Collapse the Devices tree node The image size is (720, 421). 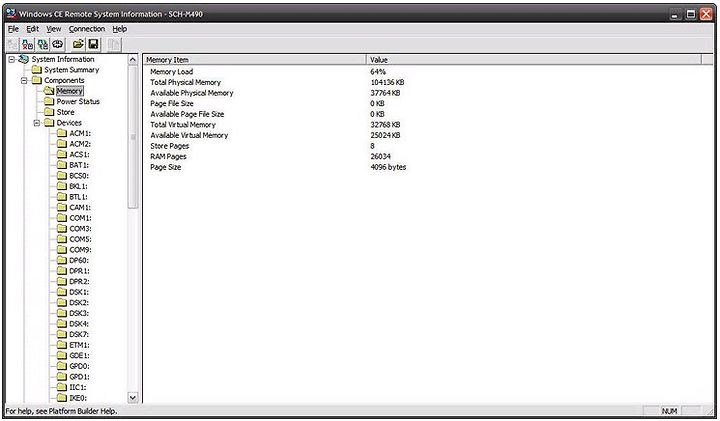coord(37,123)
